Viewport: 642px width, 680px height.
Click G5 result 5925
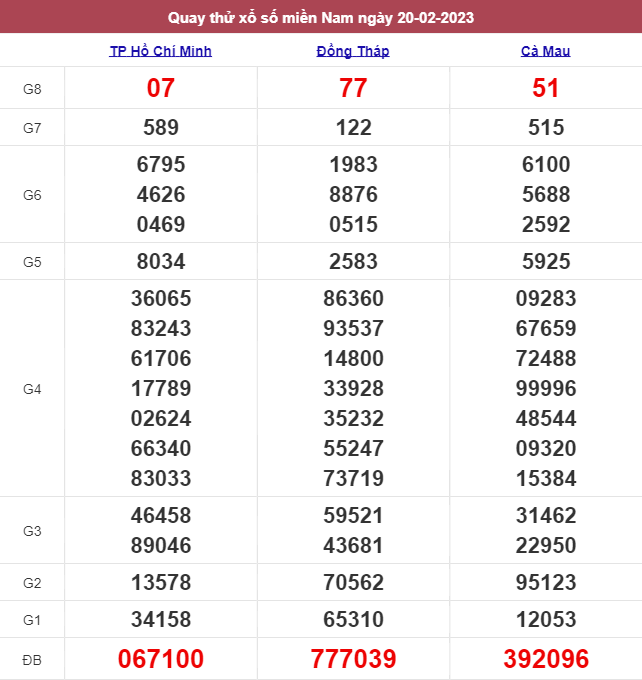pos(546,261)
